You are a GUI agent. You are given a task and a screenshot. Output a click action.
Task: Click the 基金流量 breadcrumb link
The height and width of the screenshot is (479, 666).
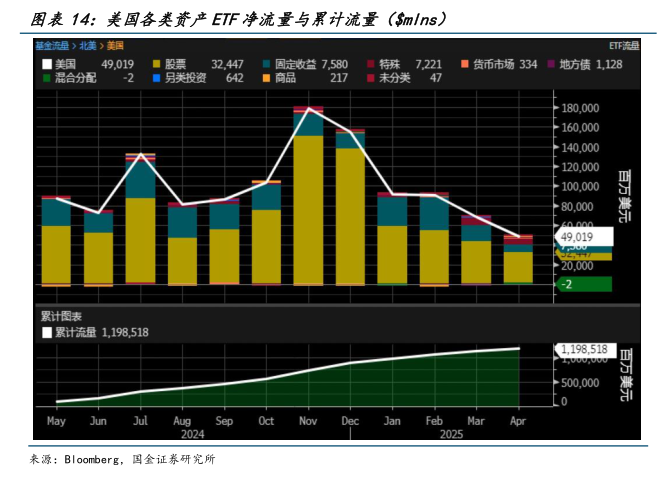51,46
